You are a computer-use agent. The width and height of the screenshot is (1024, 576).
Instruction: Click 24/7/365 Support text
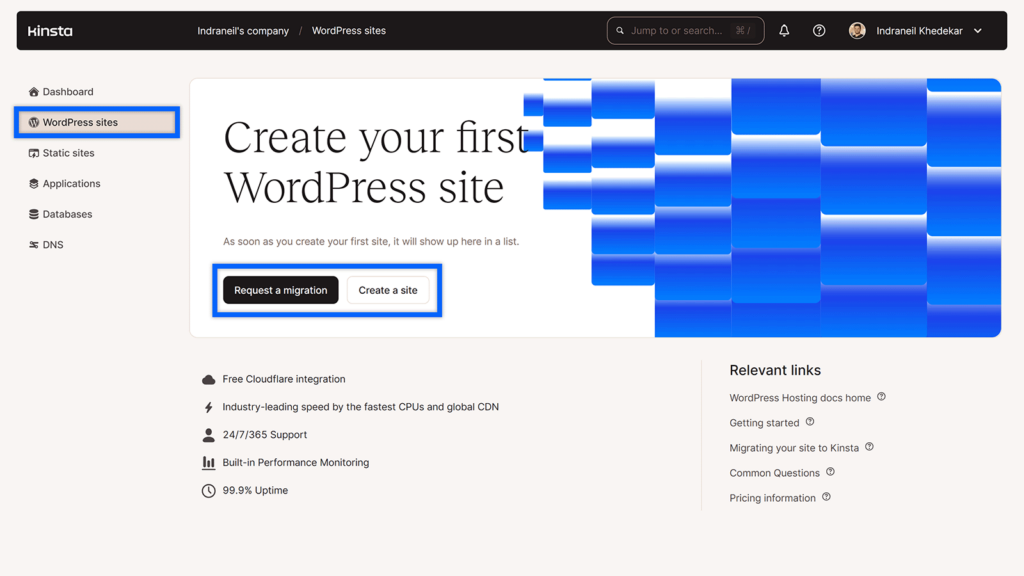pos(264,434)
